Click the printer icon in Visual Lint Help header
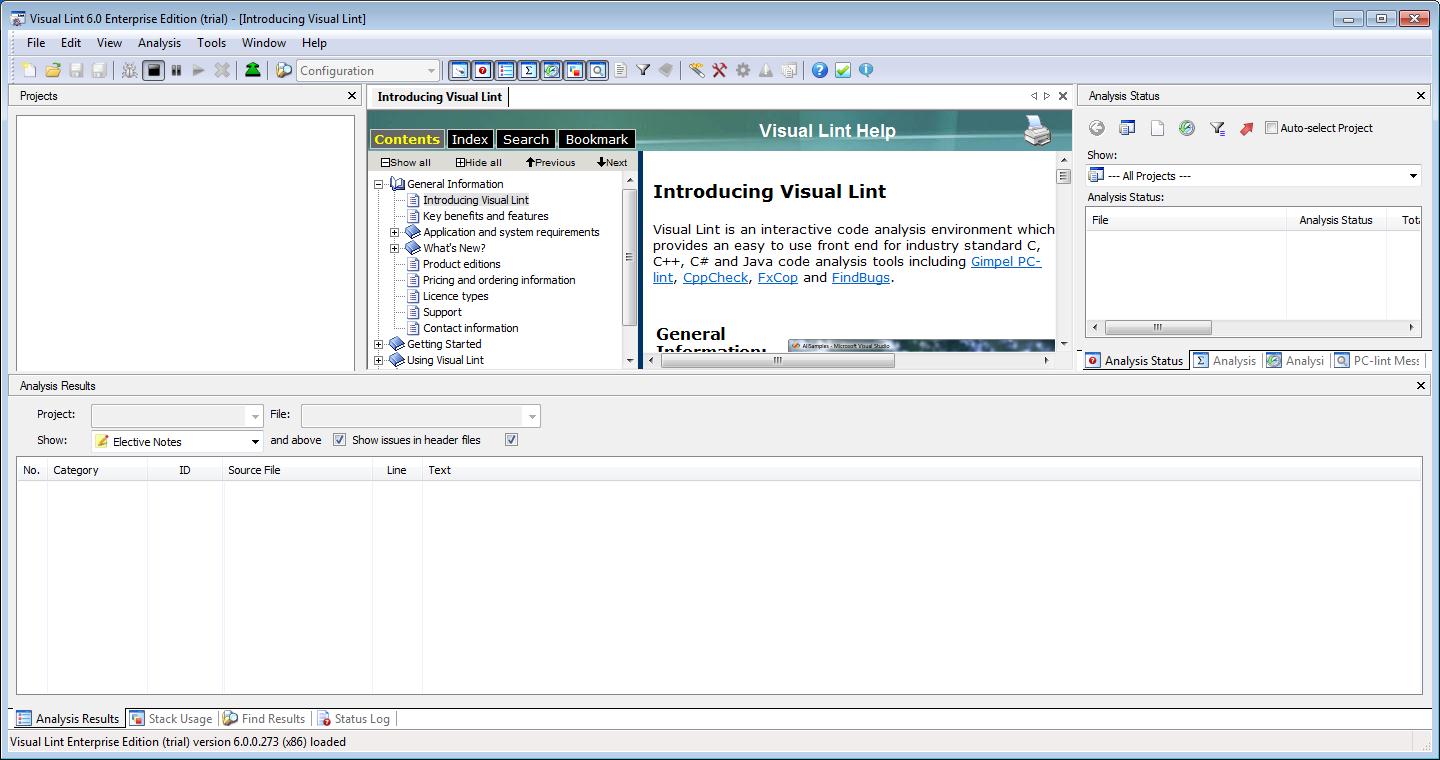The image size is (1440, 760). point(1037,130)
